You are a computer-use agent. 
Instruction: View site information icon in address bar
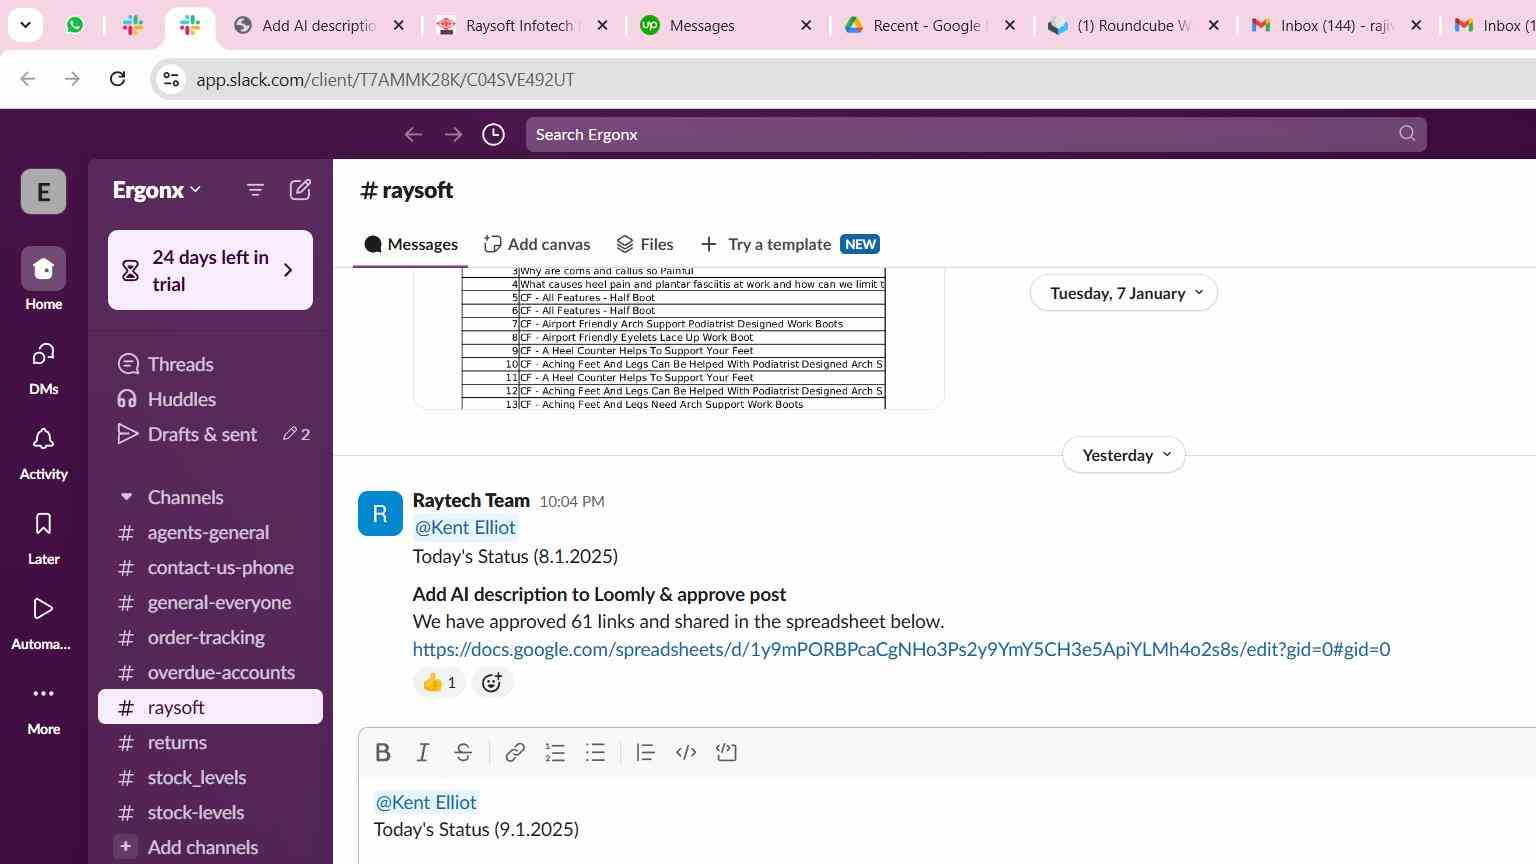click(x=171, y=79)
